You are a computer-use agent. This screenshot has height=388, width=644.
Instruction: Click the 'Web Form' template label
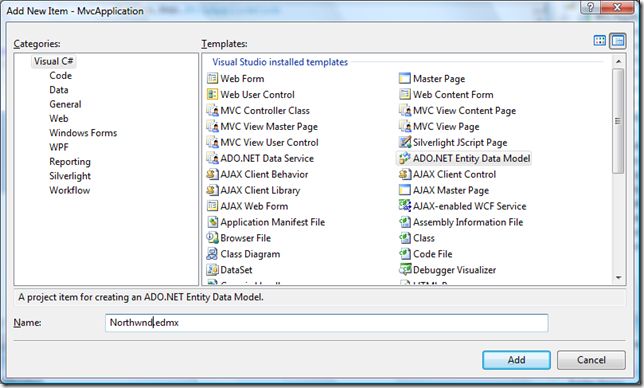pyautogui.click(x=242, y=78)
